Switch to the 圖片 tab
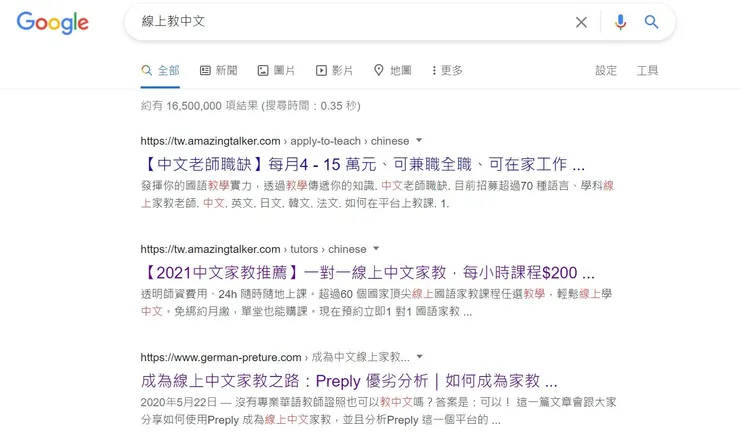 tap(276, 70)
